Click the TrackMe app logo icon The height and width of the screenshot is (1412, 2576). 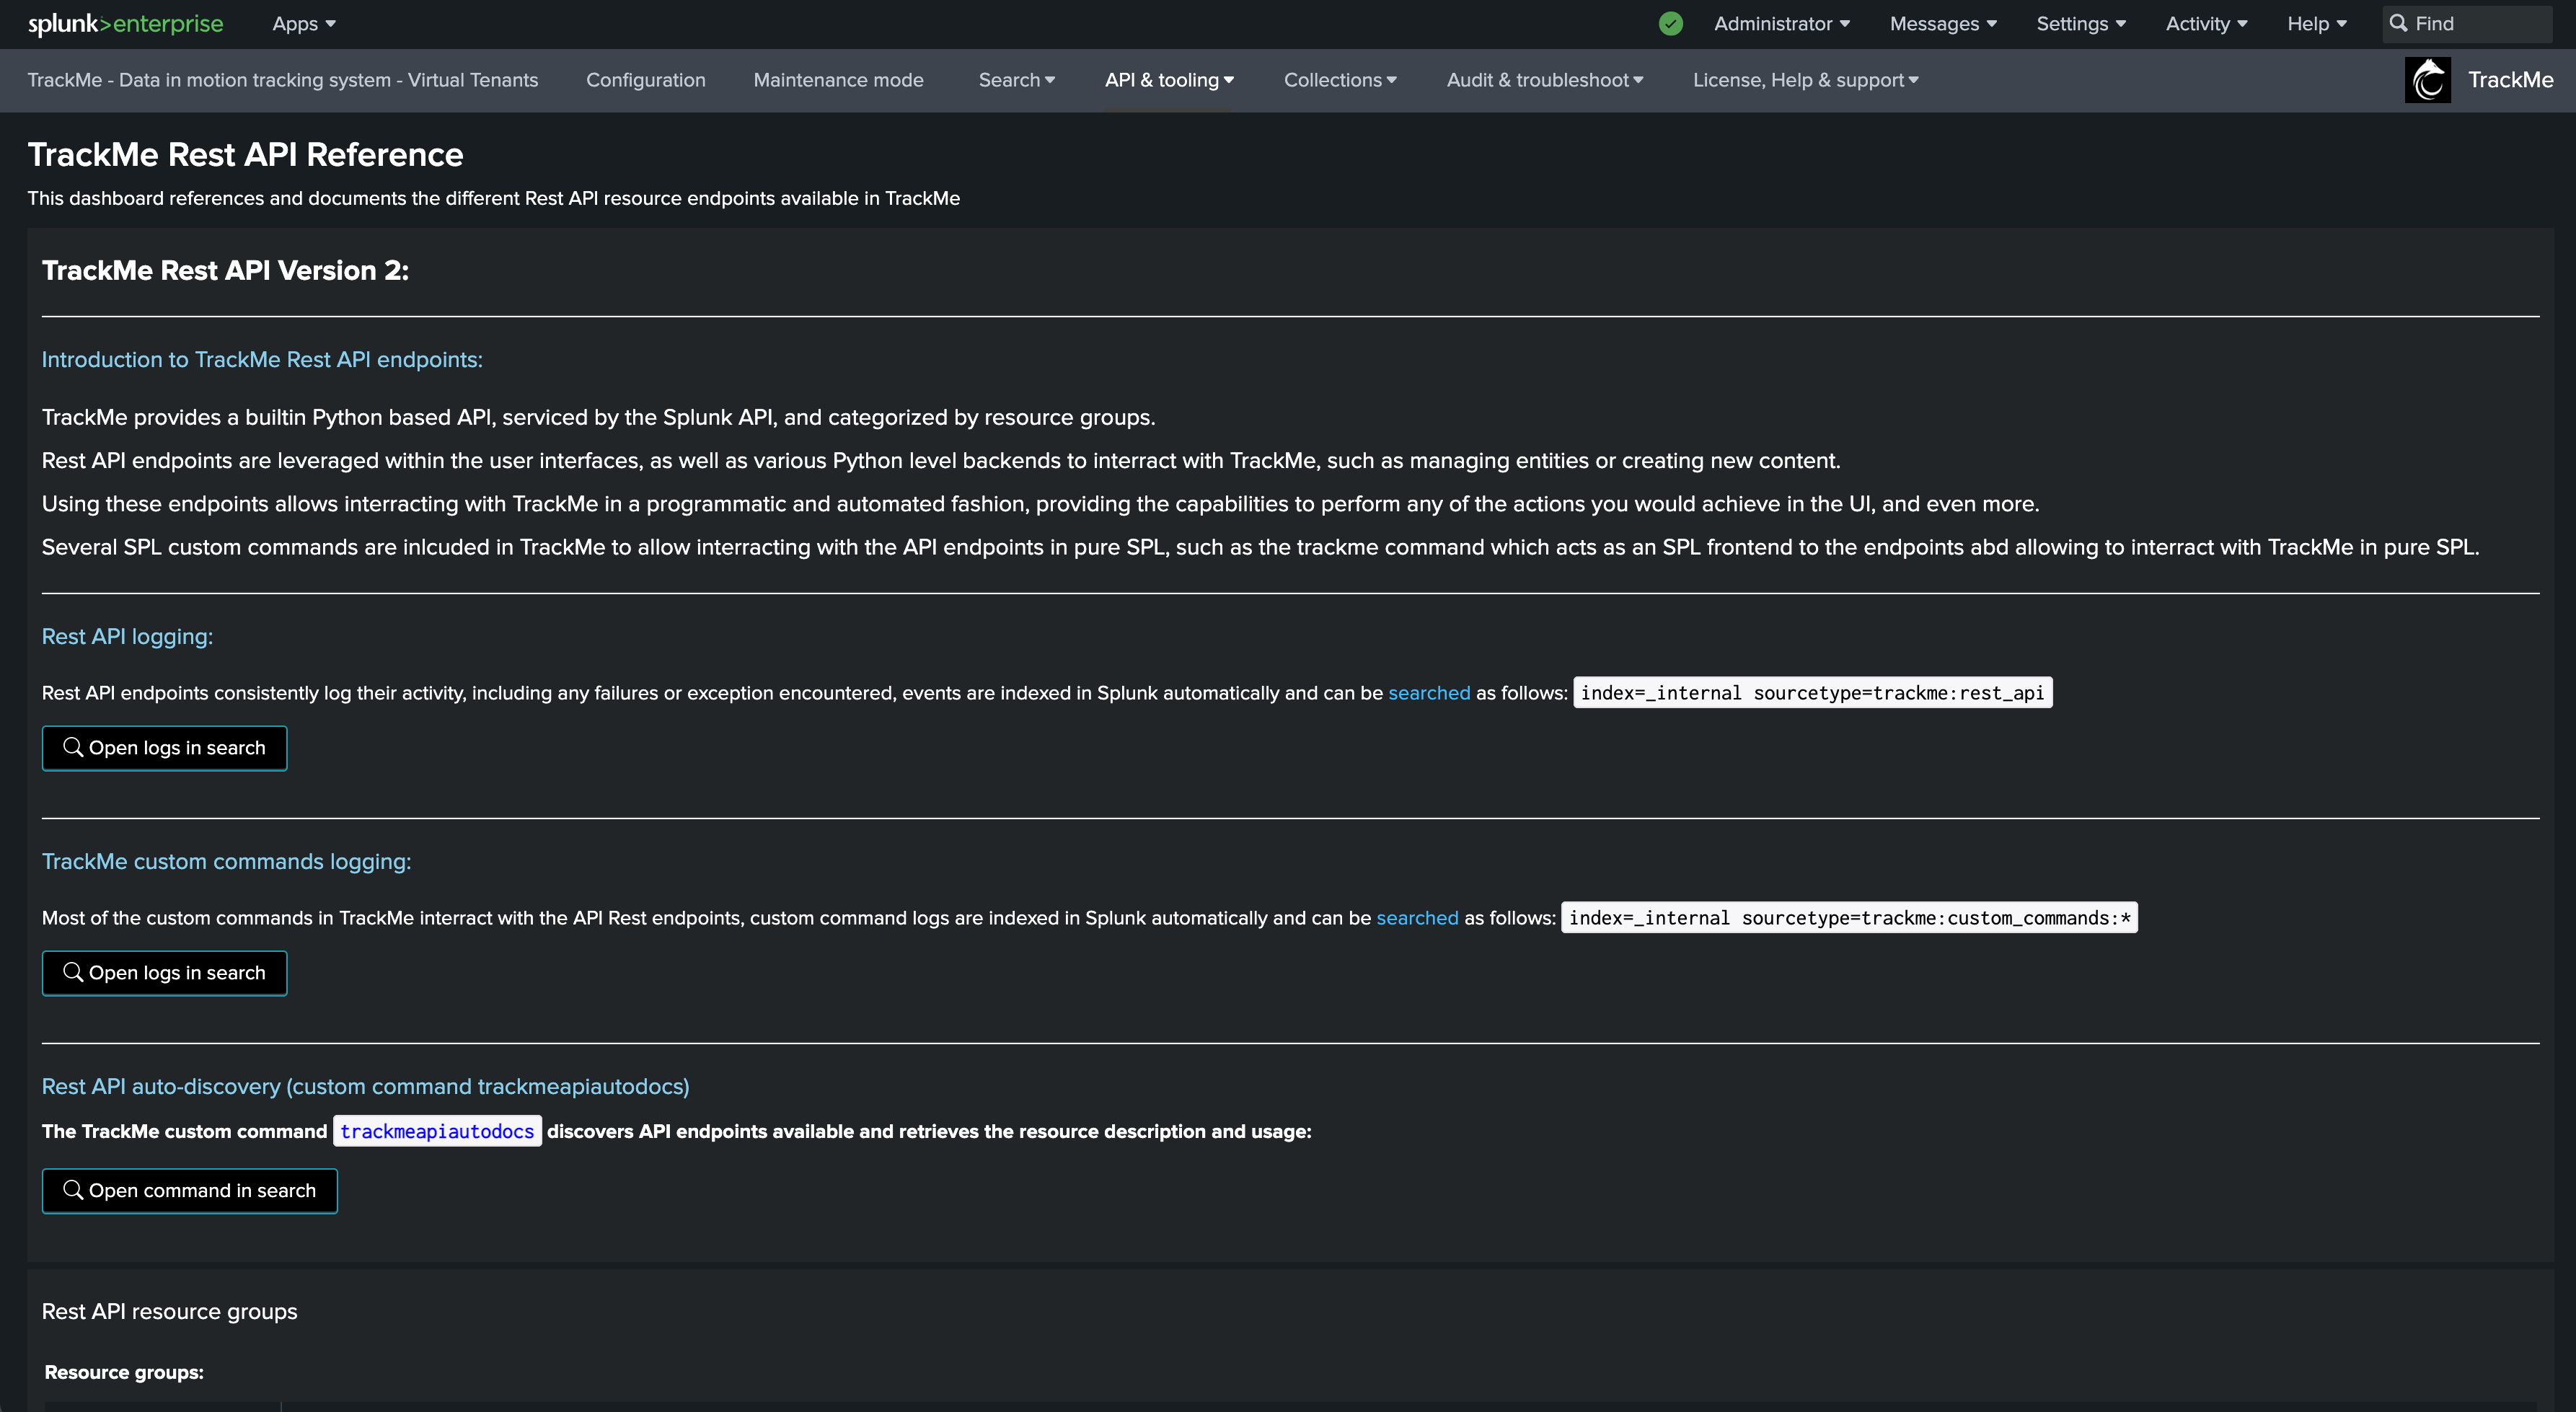(2427, 80)
